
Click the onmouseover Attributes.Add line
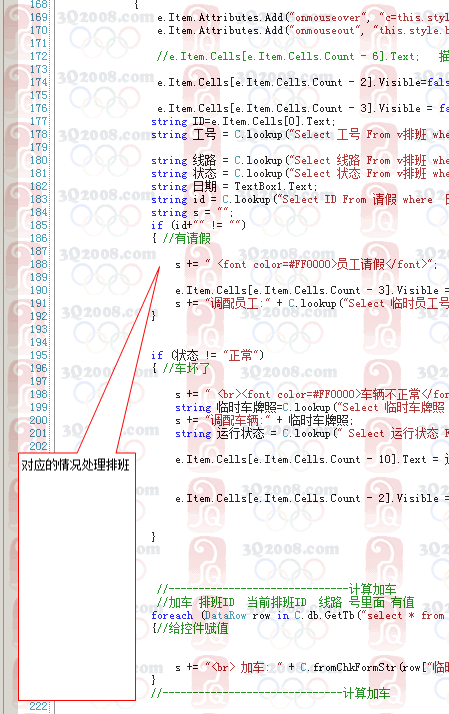[303, 17]
